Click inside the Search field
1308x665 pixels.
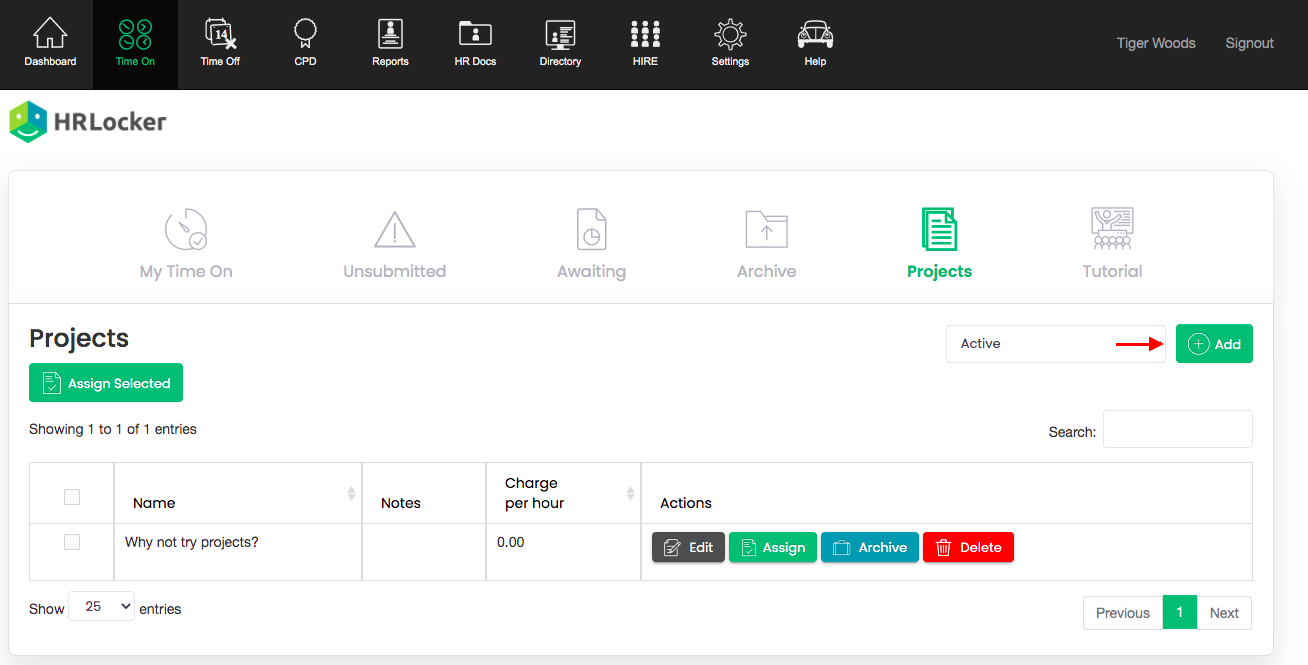1177,429
